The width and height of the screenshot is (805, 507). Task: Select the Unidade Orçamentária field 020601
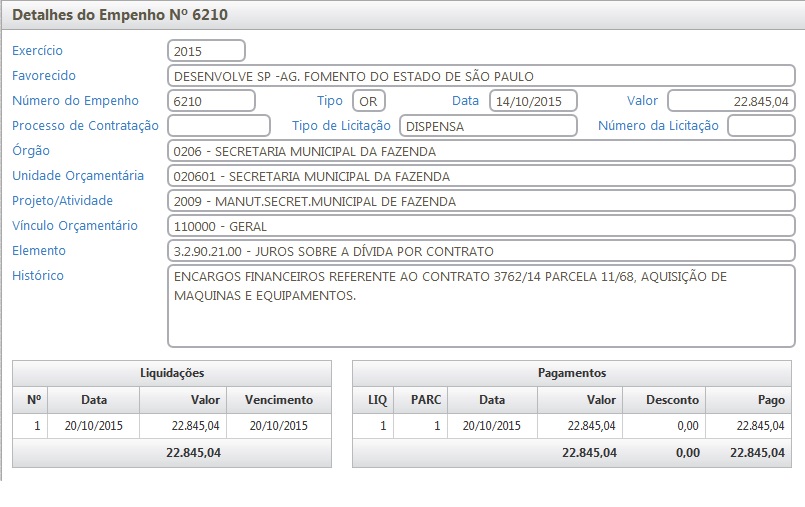pyautogui.click(x=481, y=176)
